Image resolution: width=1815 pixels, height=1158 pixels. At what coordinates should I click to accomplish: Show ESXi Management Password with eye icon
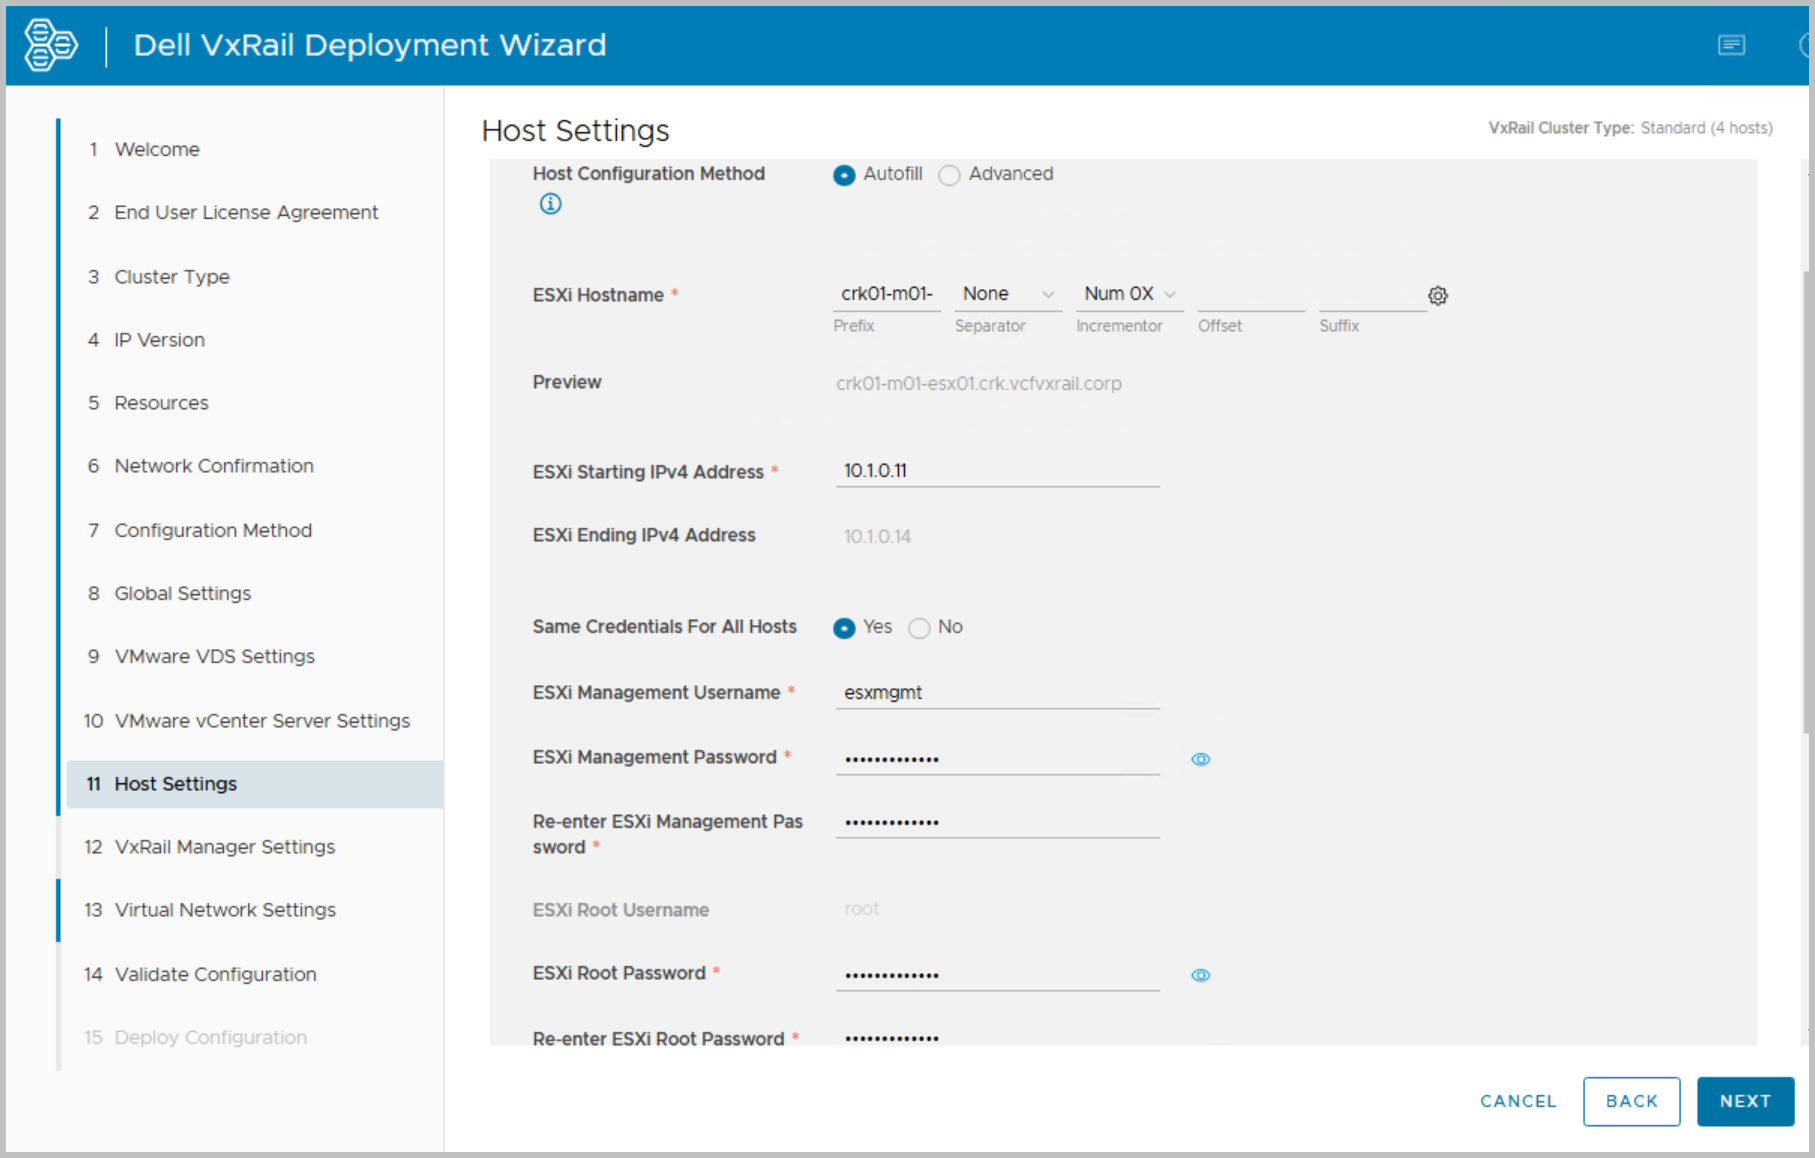(x=1200, y=760)
